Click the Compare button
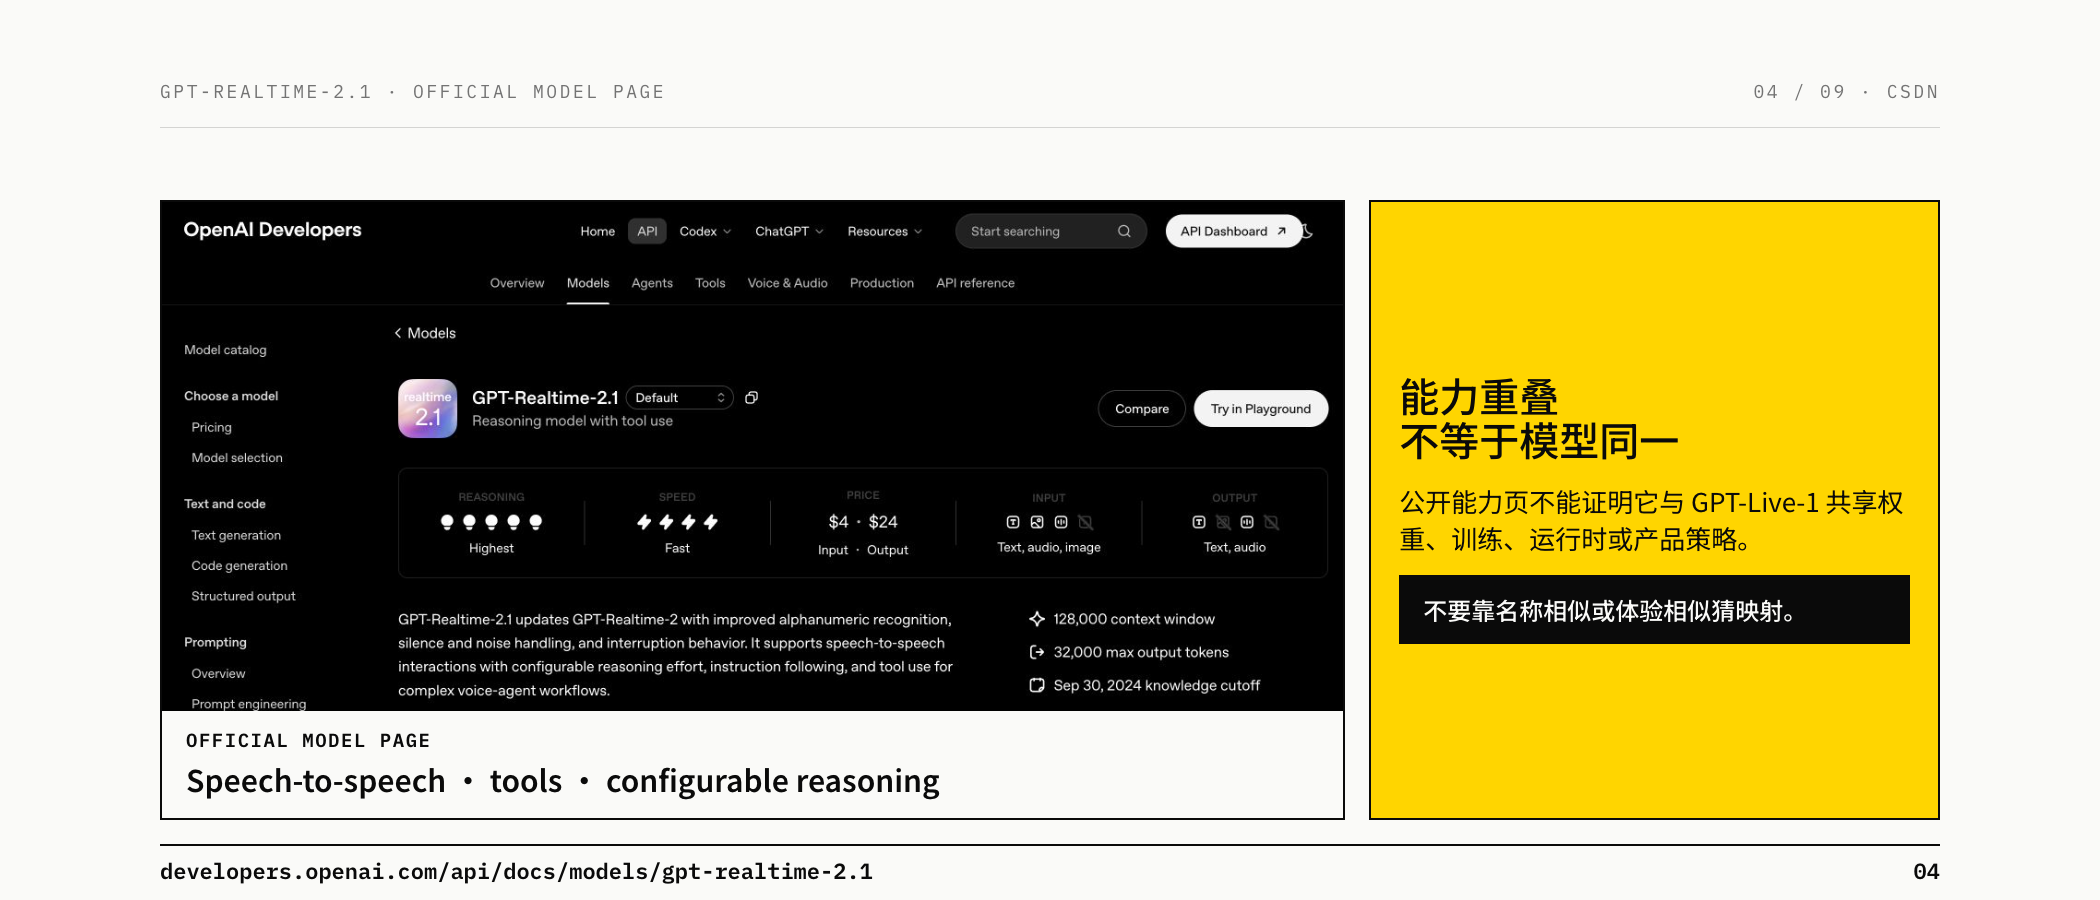Image resolution: width=2100 pixels, height=900 pixels. click(x=1142, y=409)
